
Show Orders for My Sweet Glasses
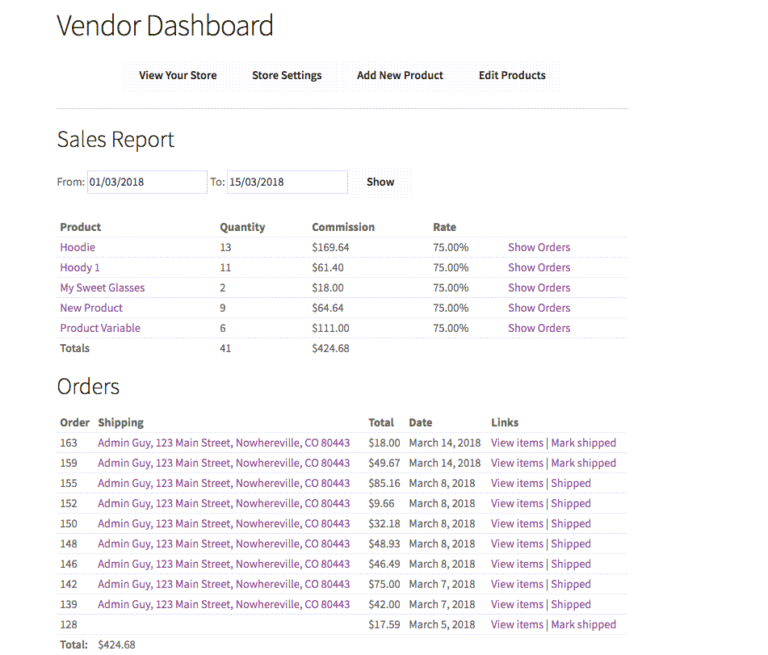[539, 288]
